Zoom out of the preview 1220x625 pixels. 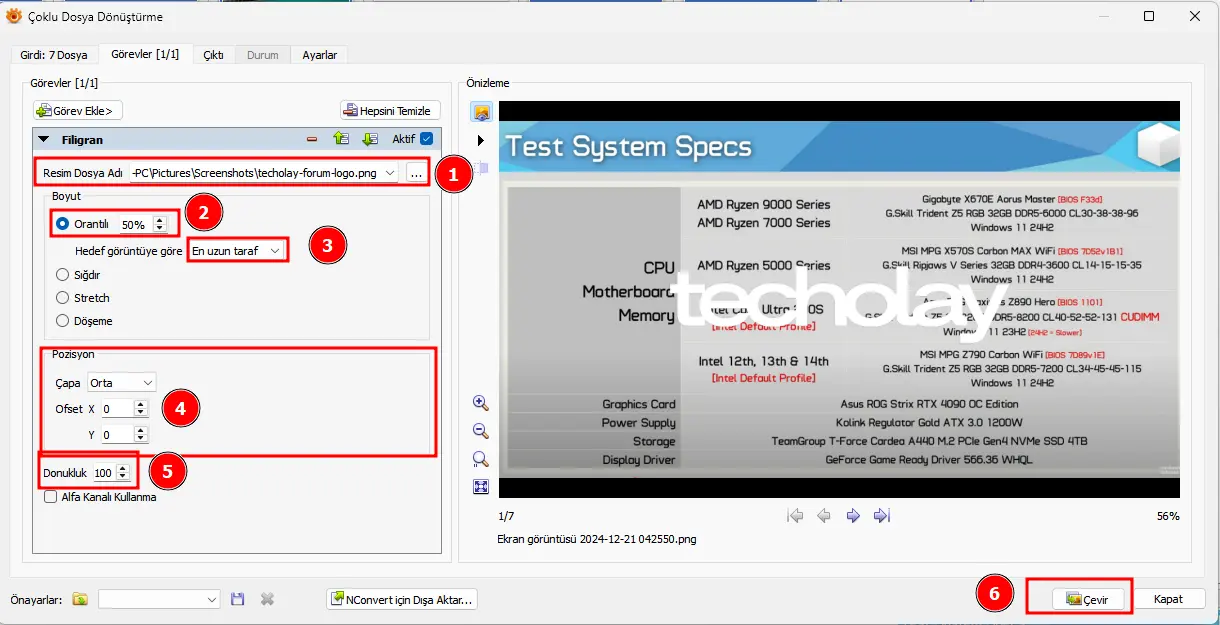481,431
